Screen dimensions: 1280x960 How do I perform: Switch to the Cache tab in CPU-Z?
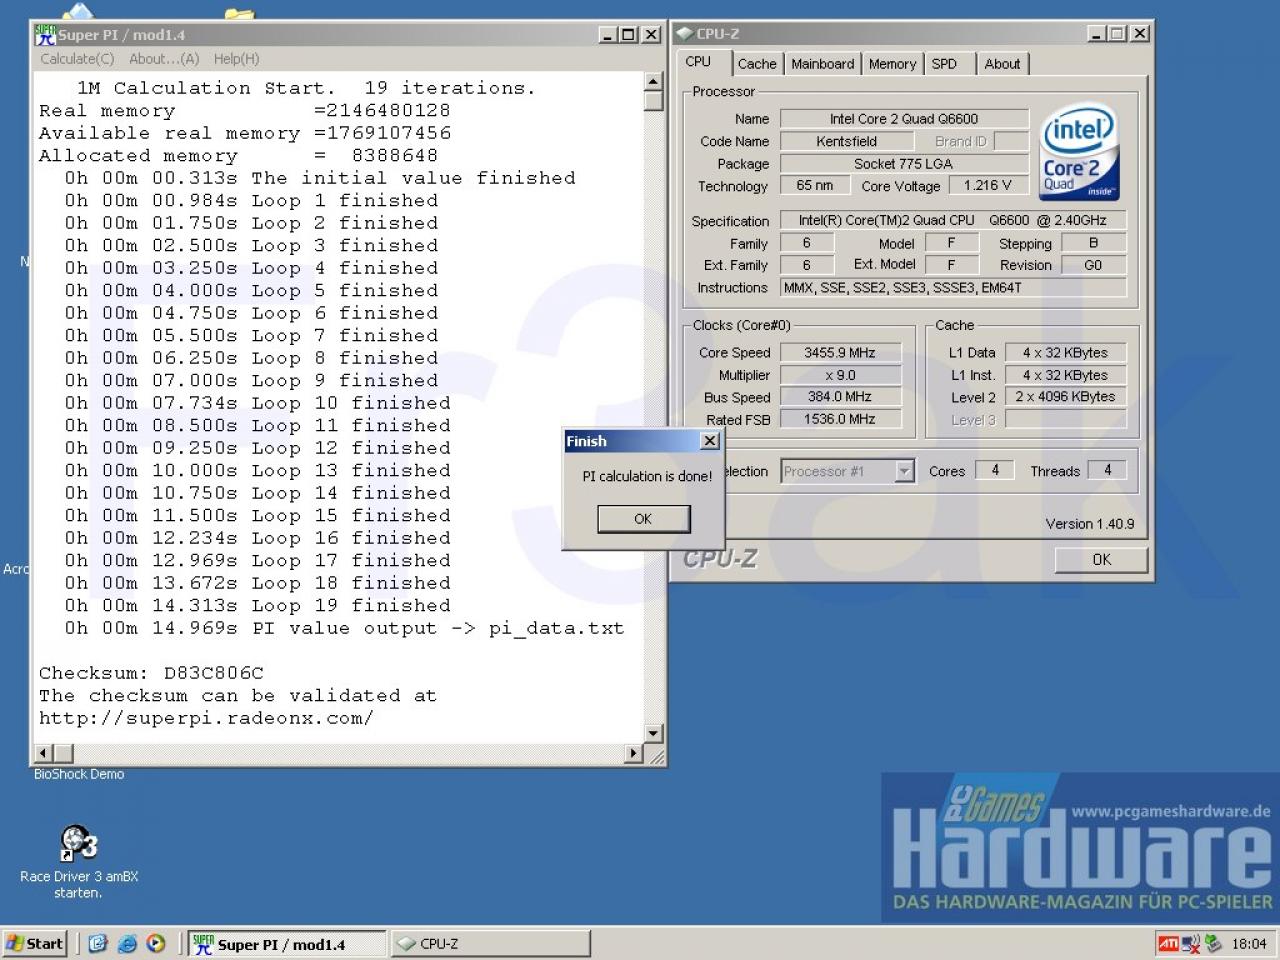point(757,64)
